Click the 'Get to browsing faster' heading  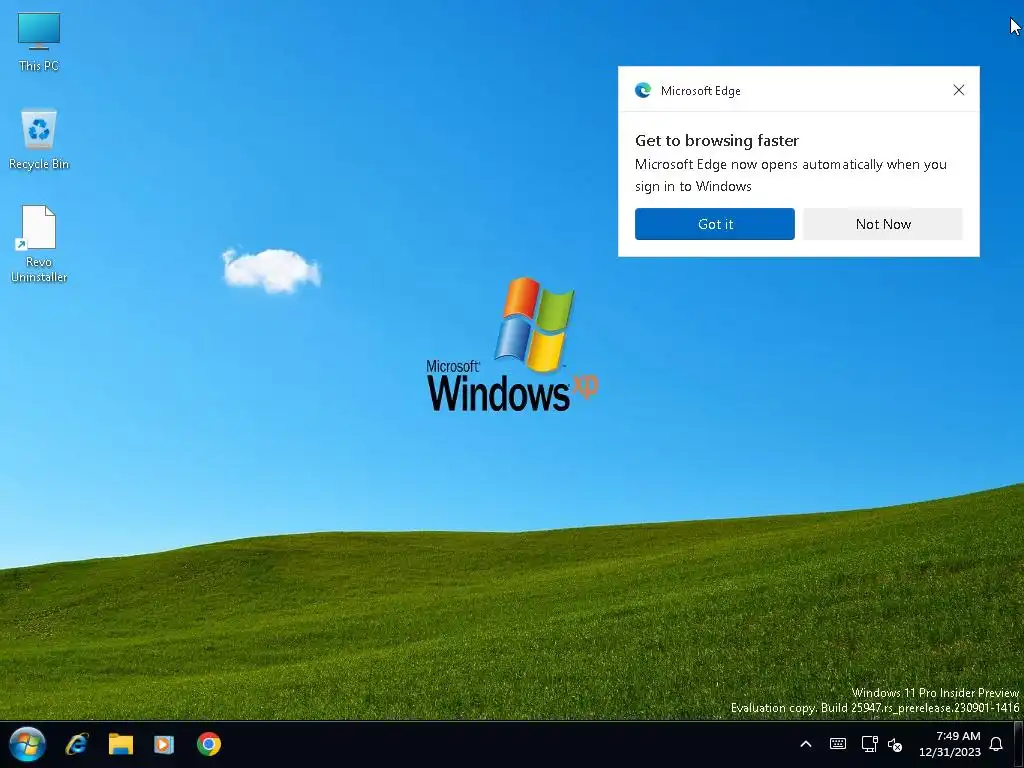(717, 140)
